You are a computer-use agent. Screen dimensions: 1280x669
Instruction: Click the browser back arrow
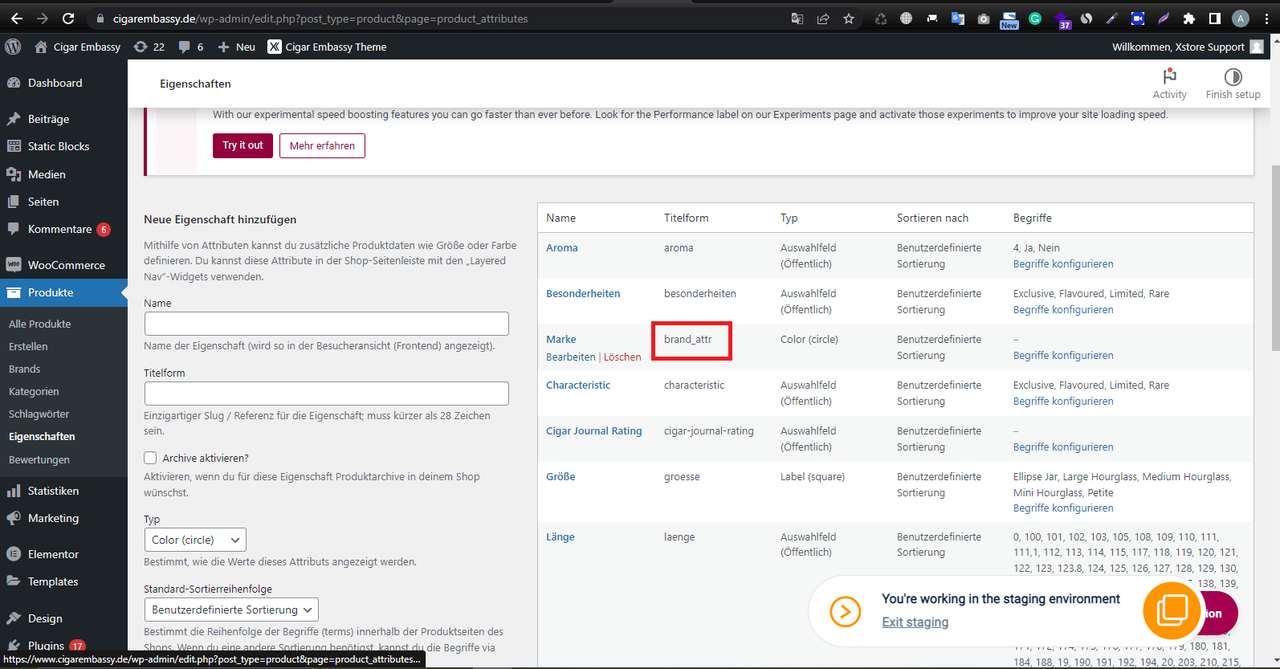(17, 18)
